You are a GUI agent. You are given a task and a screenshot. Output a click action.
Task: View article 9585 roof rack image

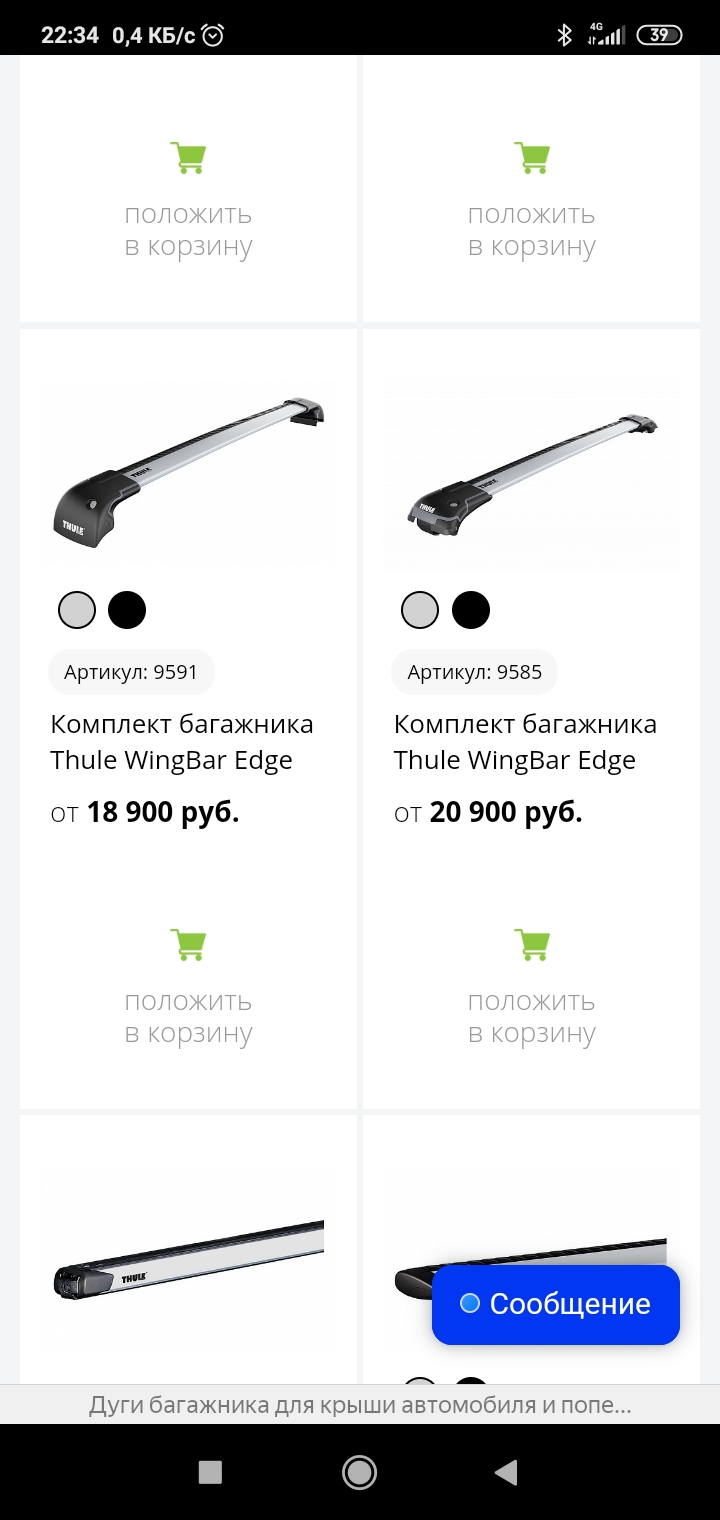(x=532, y=472)
